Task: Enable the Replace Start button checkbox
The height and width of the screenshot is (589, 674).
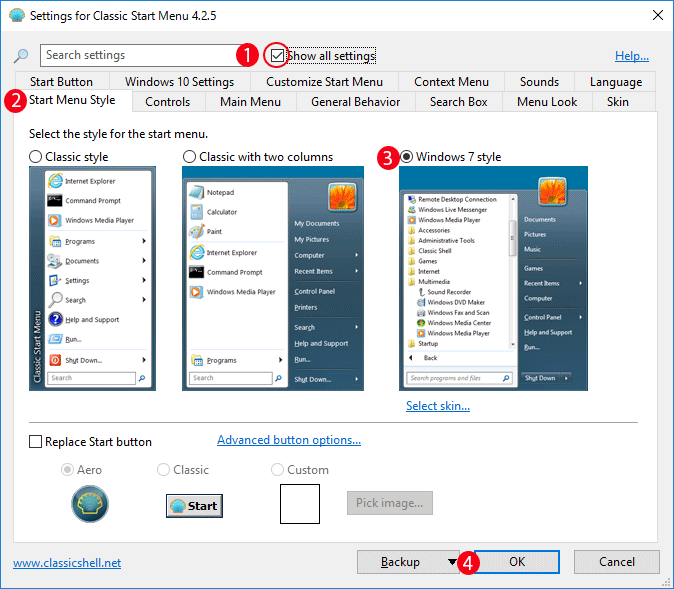Action: click(x=35, y=442)
